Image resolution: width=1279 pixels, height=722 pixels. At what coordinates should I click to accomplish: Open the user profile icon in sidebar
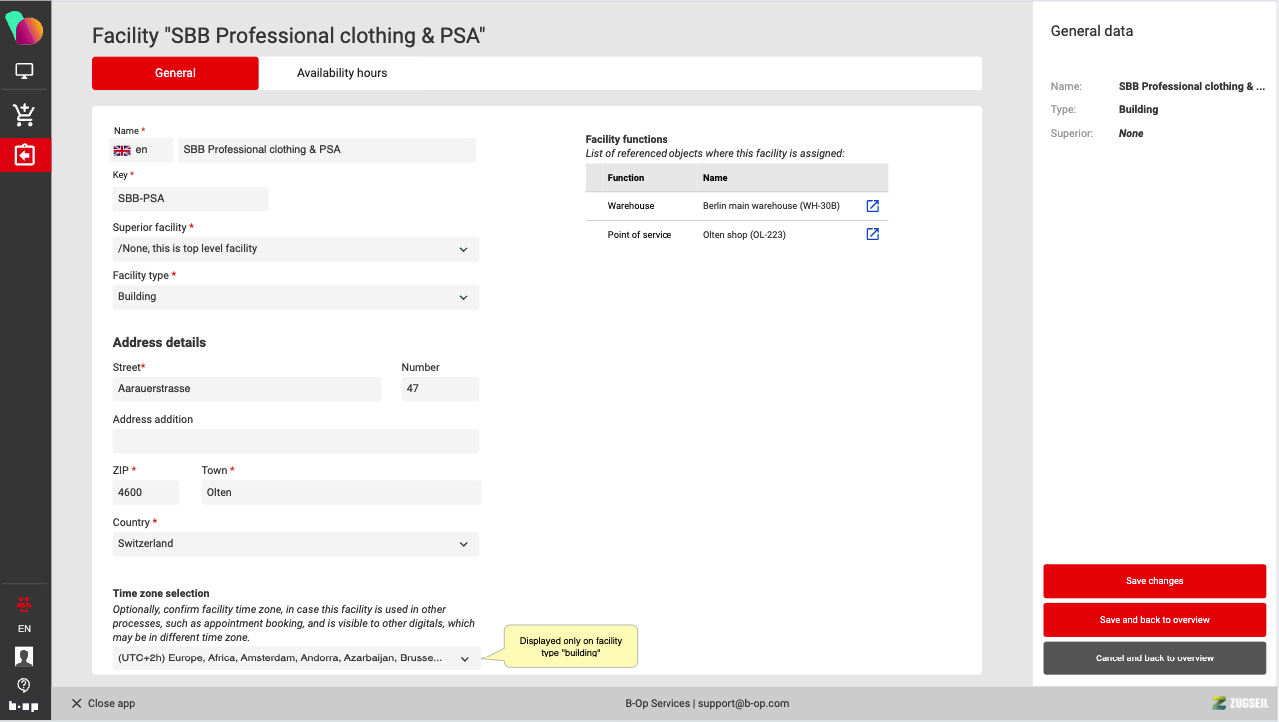click(x=24, y=656)
